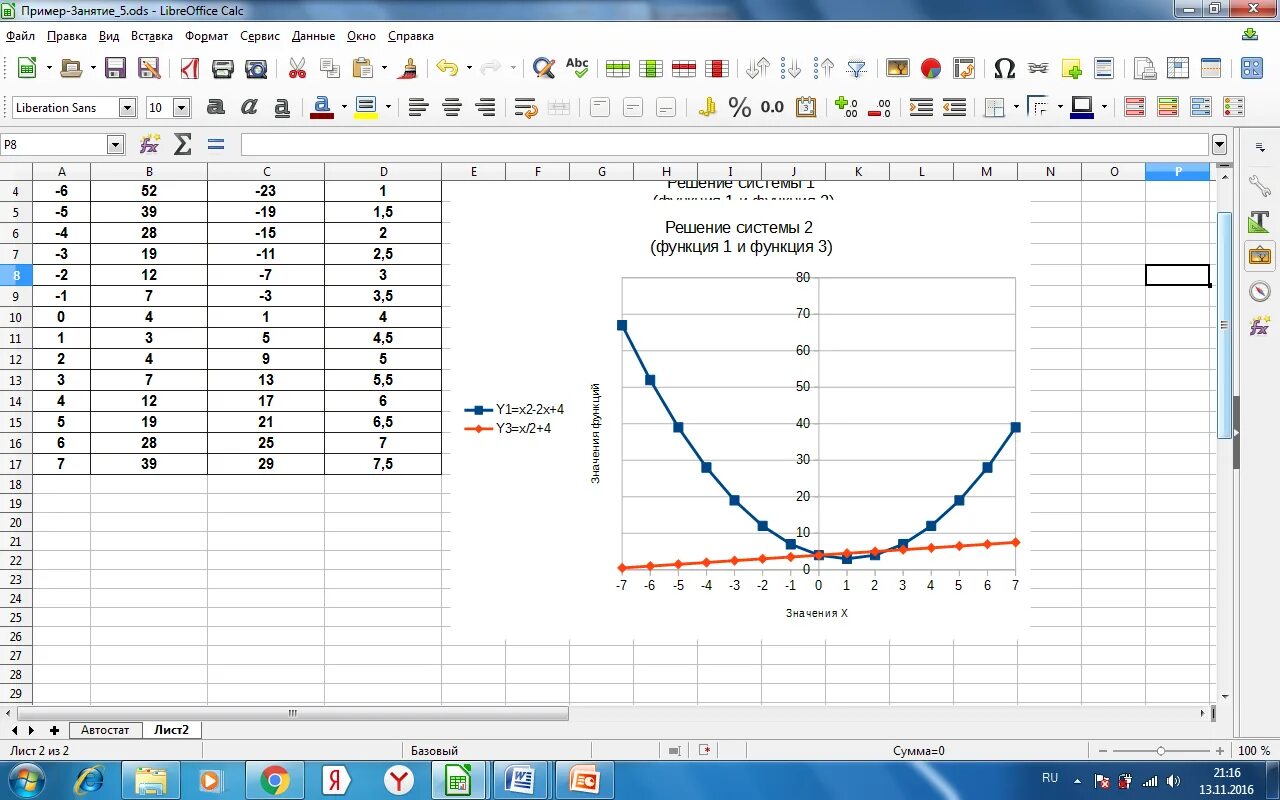1280x800 pixels.
Task: Open sidebar Navigator compass
Action: pos(1259,291)
